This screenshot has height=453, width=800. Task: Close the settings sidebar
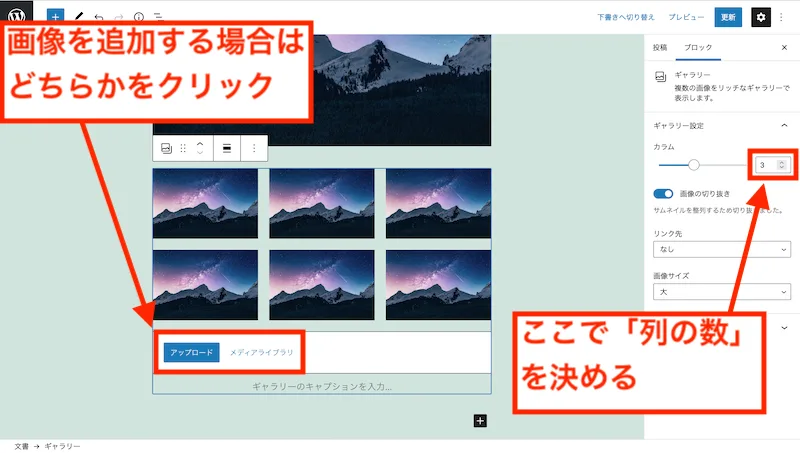coord(784,47)
